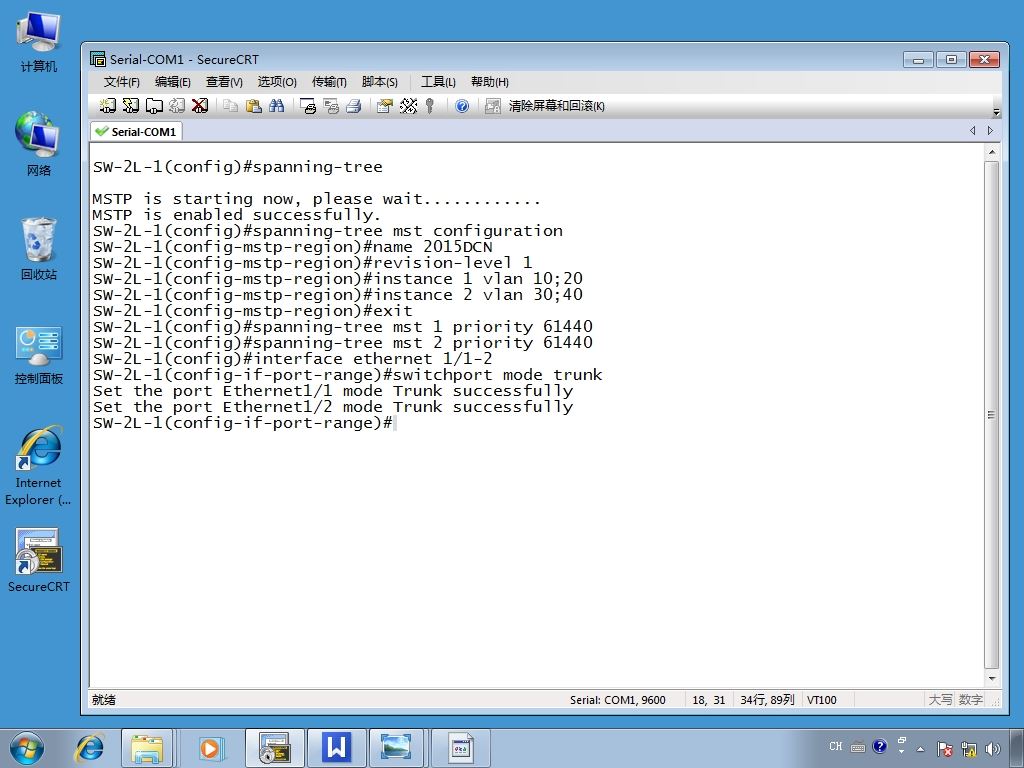
Task: Click Internet Explorer in the taskbar
Action: (x=89, y=748)
